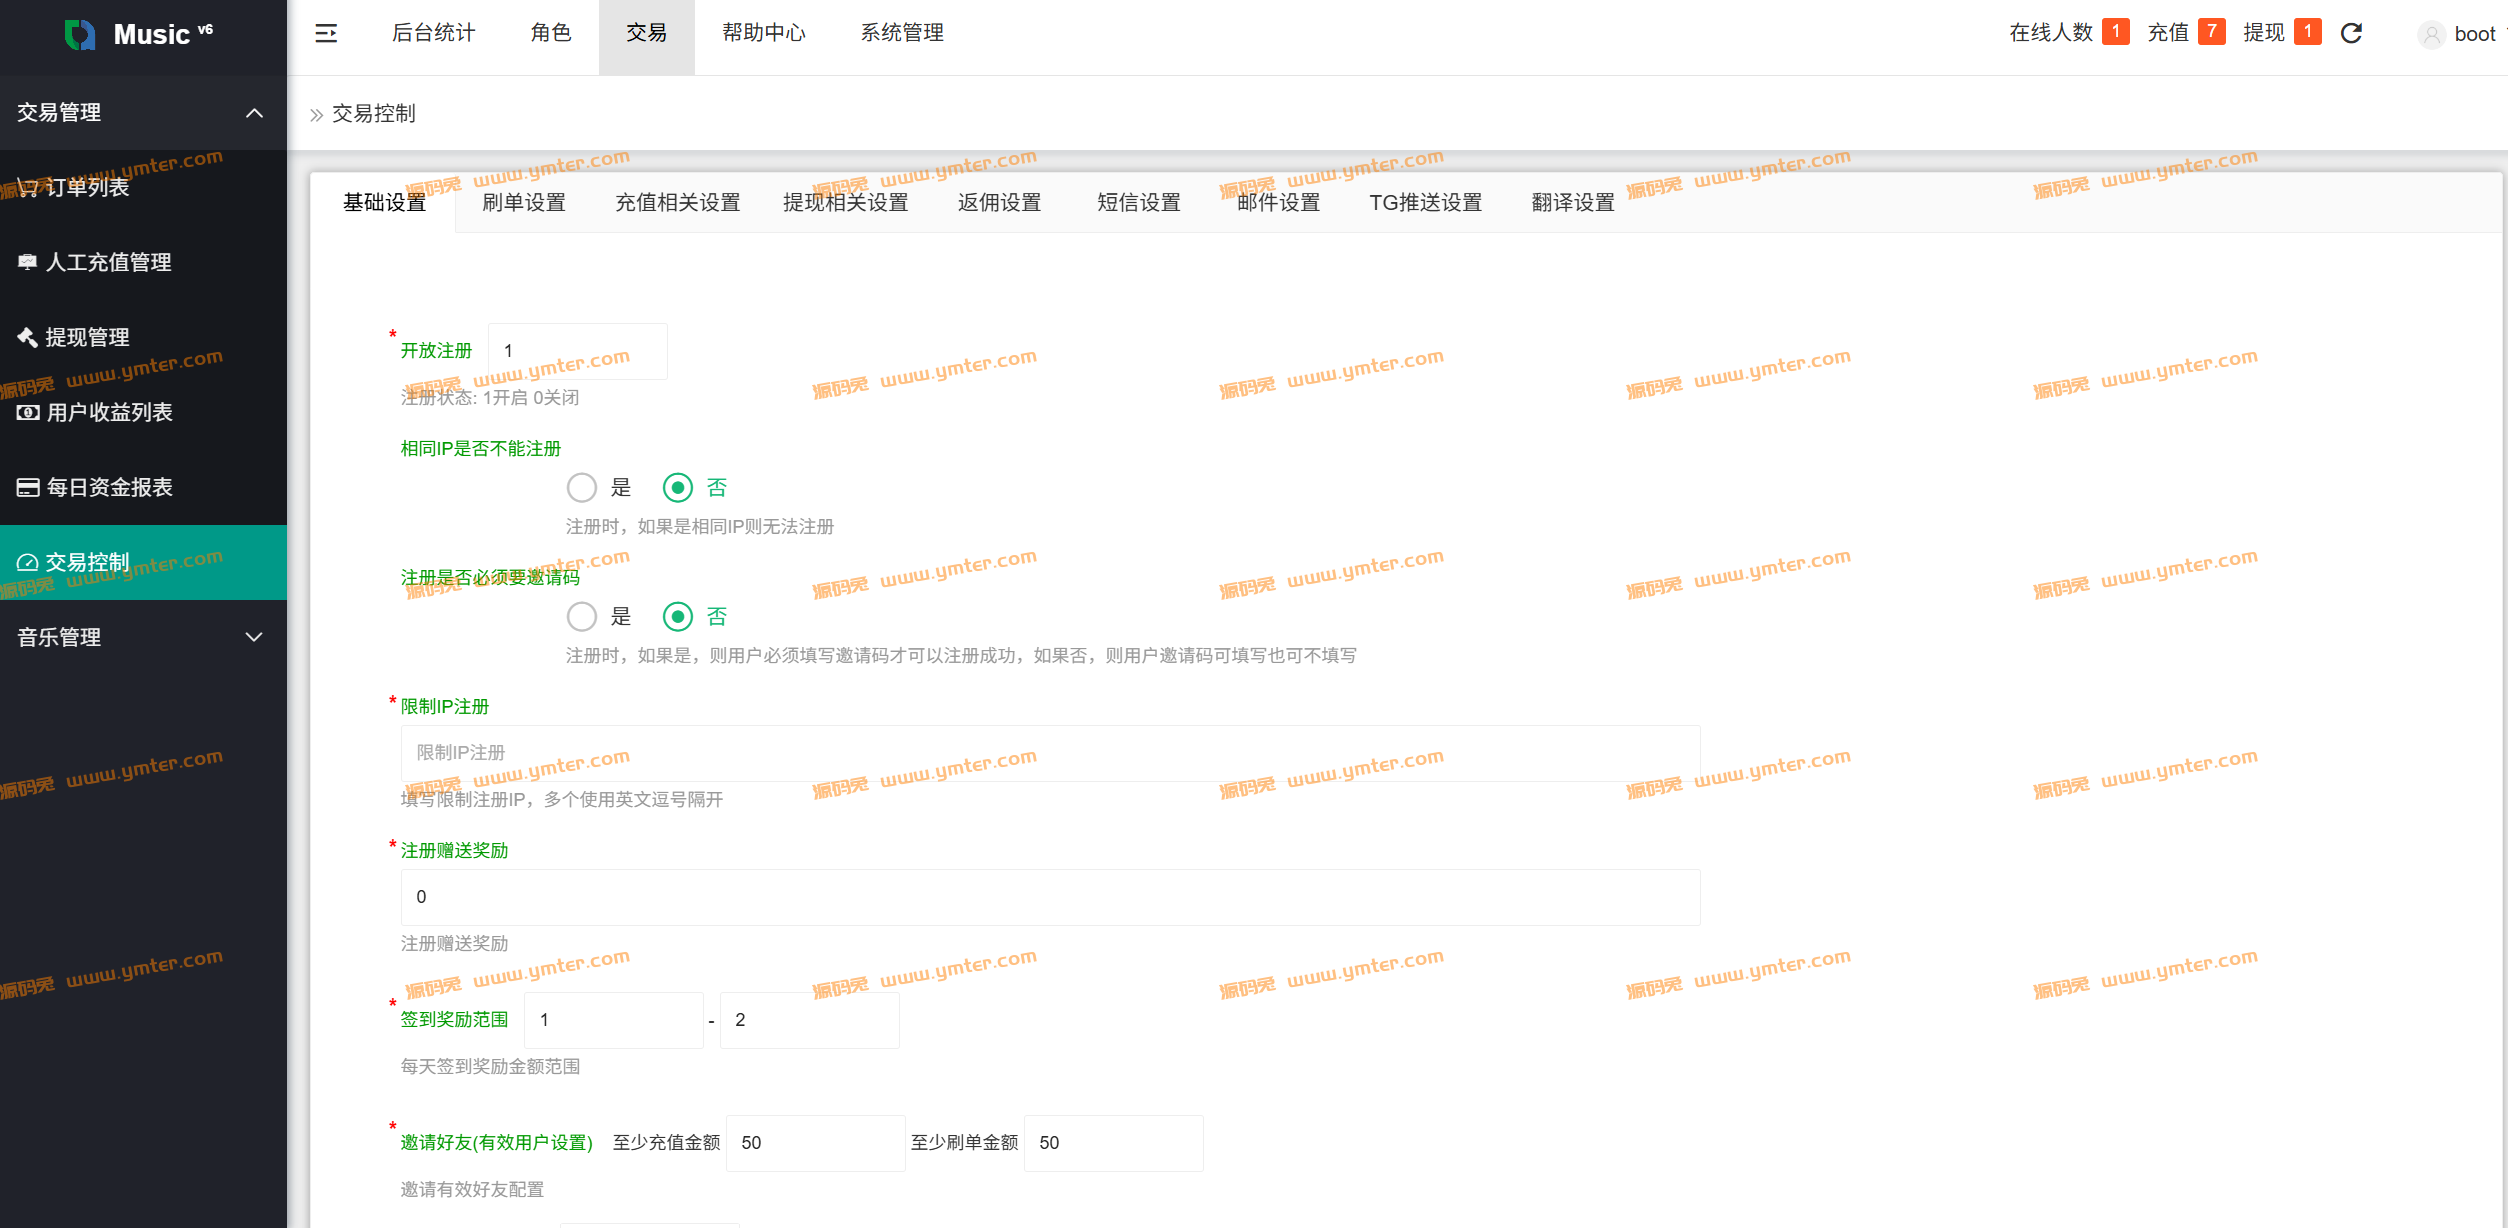Click the icon beside 人工充值管理
Screen dimensions: 2508x1228
27,262
